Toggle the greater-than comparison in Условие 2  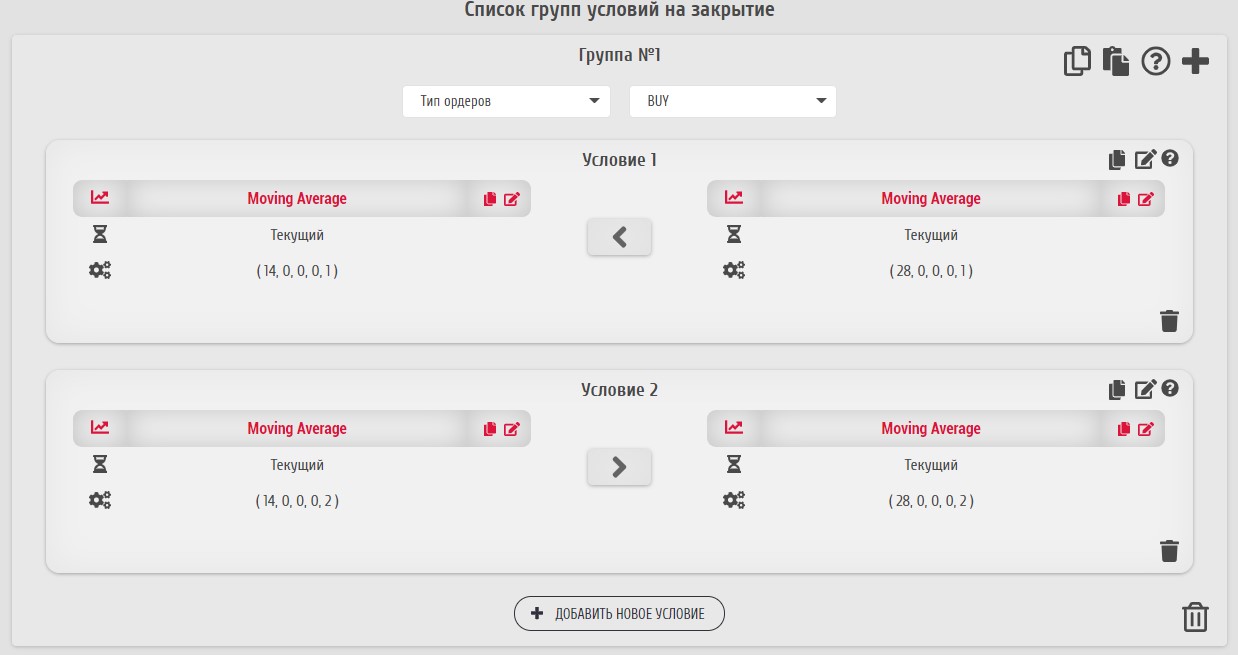pos(619,467)
